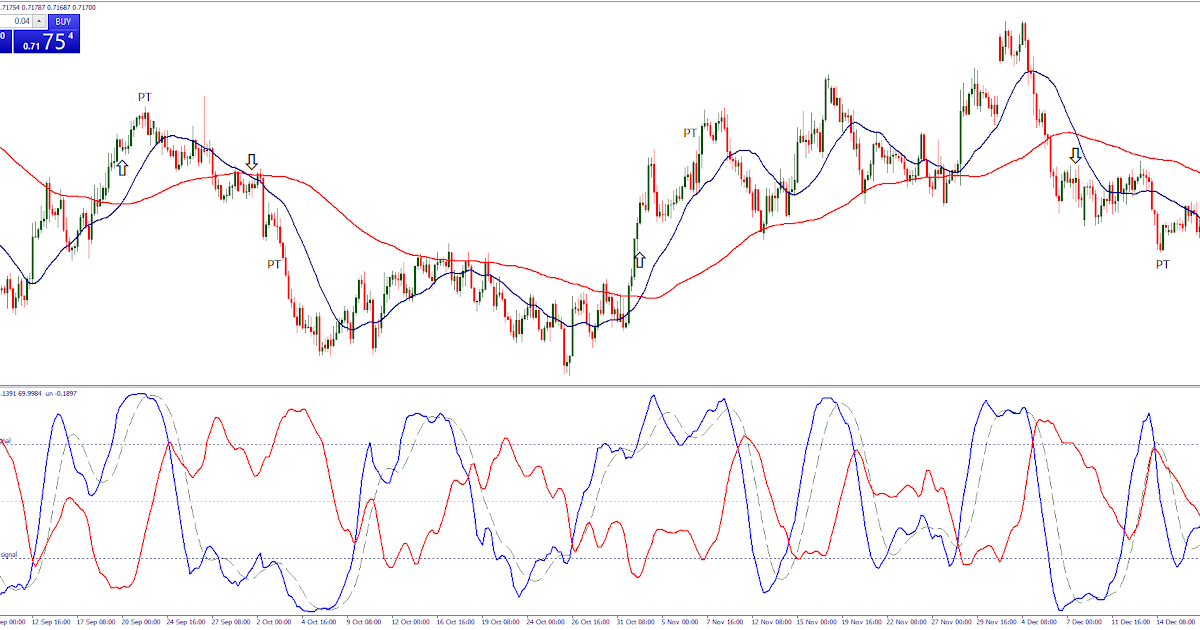
Task: Select the down arrow signal near 2 Oct
Action: click(x=252, y=161)
